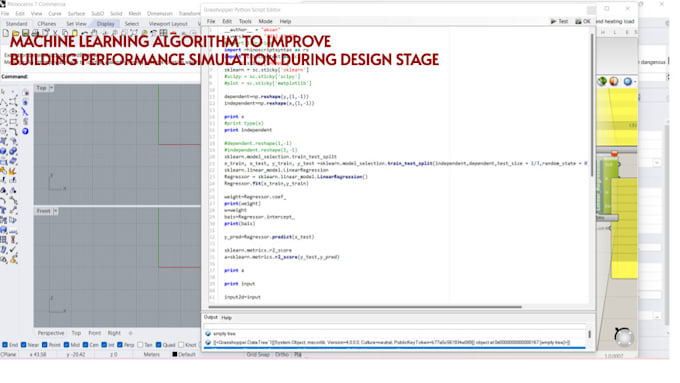
Task: Click the code editor vertical scrollbar
Action: [592, 104]
